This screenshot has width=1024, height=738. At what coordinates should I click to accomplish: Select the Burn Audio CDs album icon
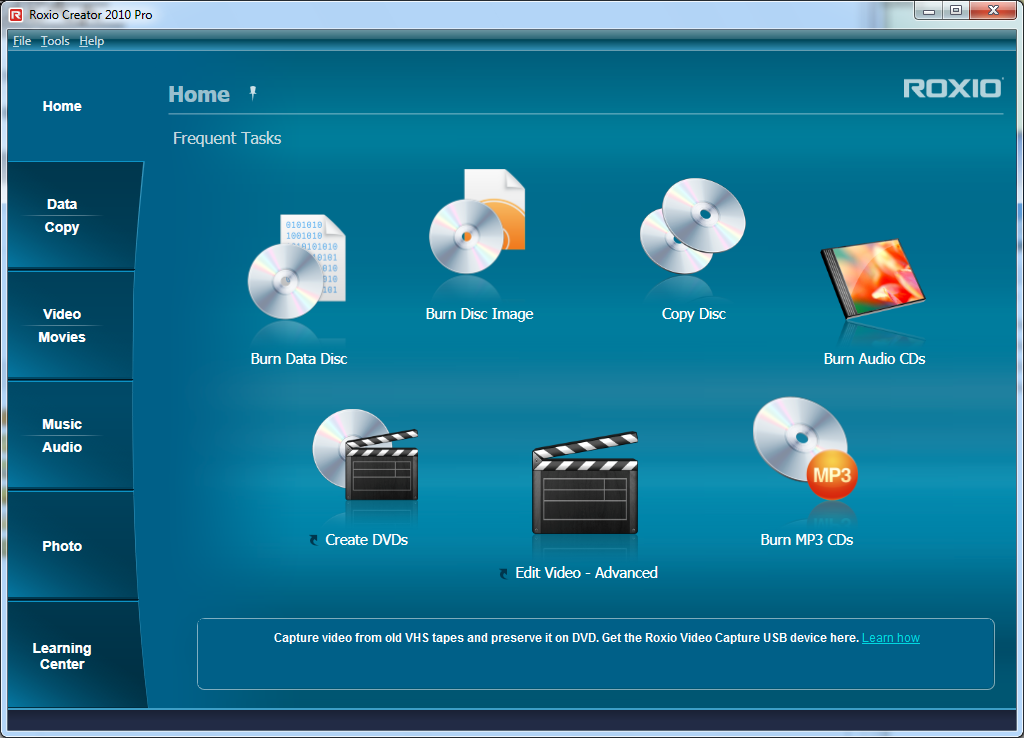(873, 282)
